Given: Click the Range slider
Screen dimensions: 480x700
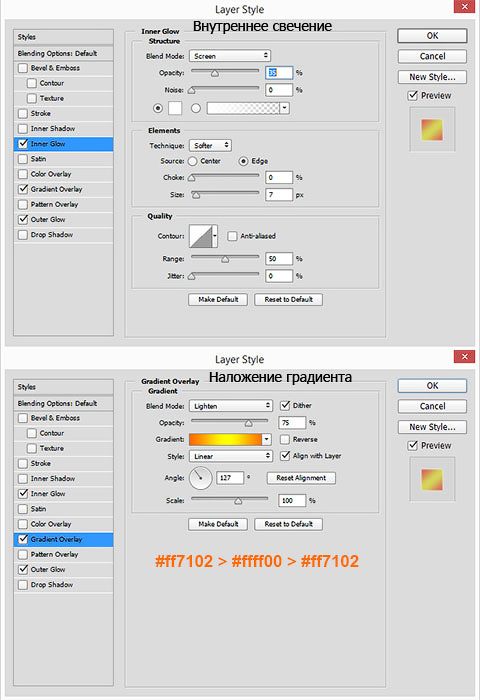Looking at the screenshot, I should (x=225, y=258).
